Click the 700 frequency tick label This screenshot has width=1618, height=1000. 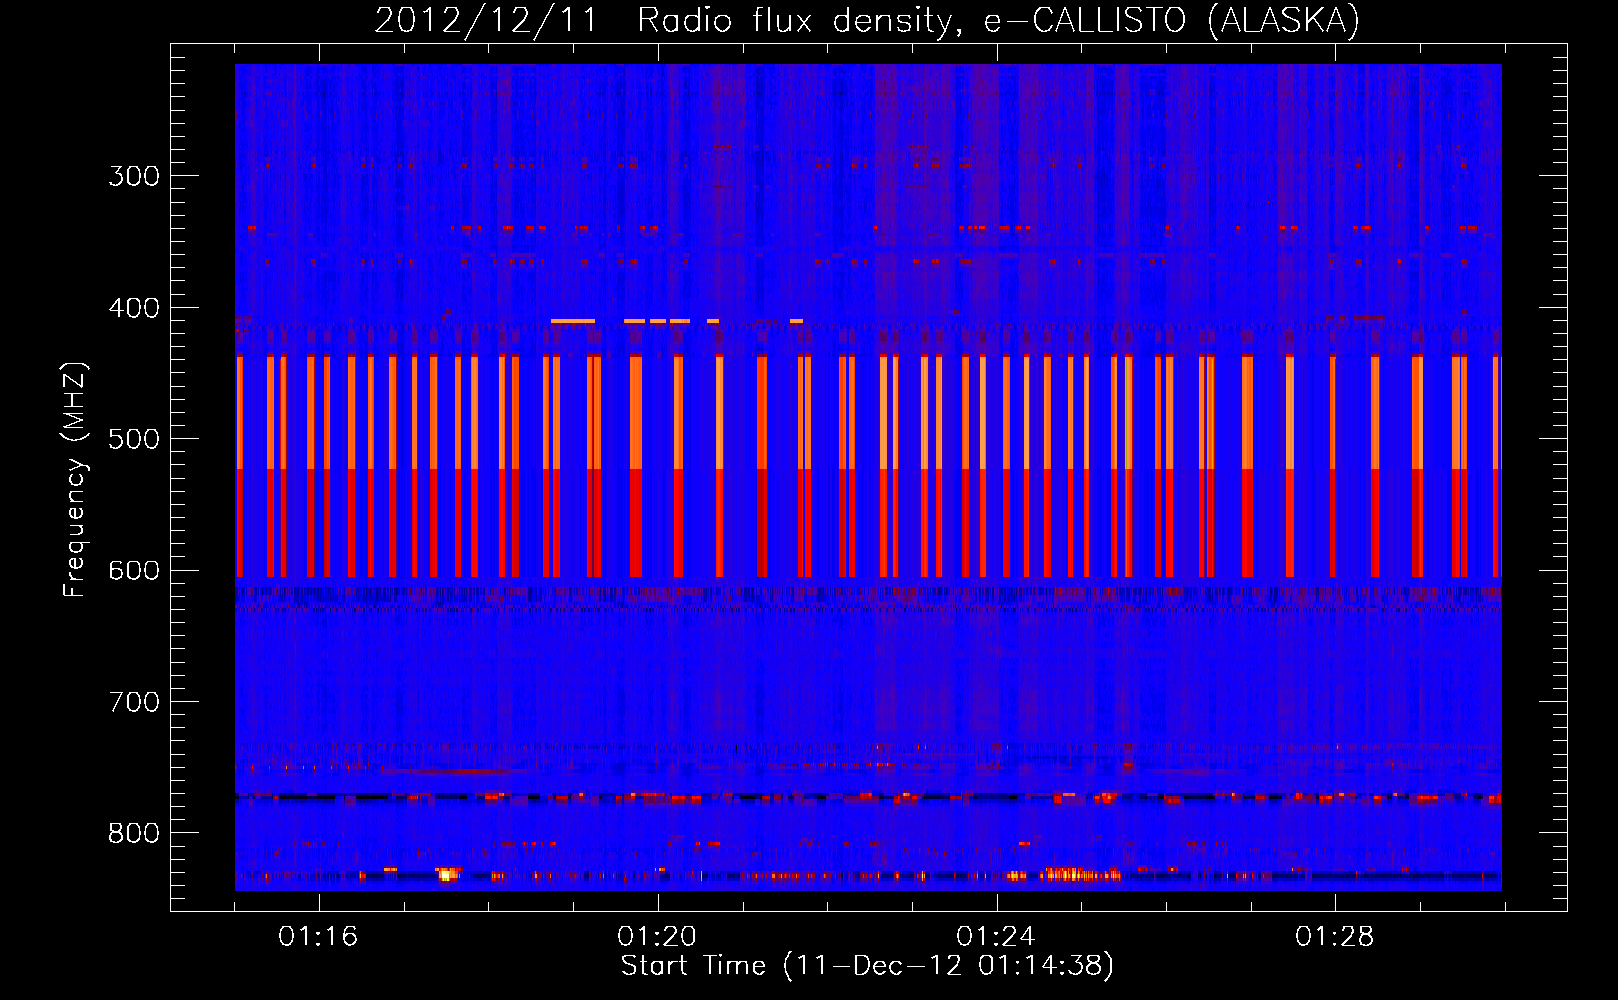pyautogui.click(x=134, y=702)
